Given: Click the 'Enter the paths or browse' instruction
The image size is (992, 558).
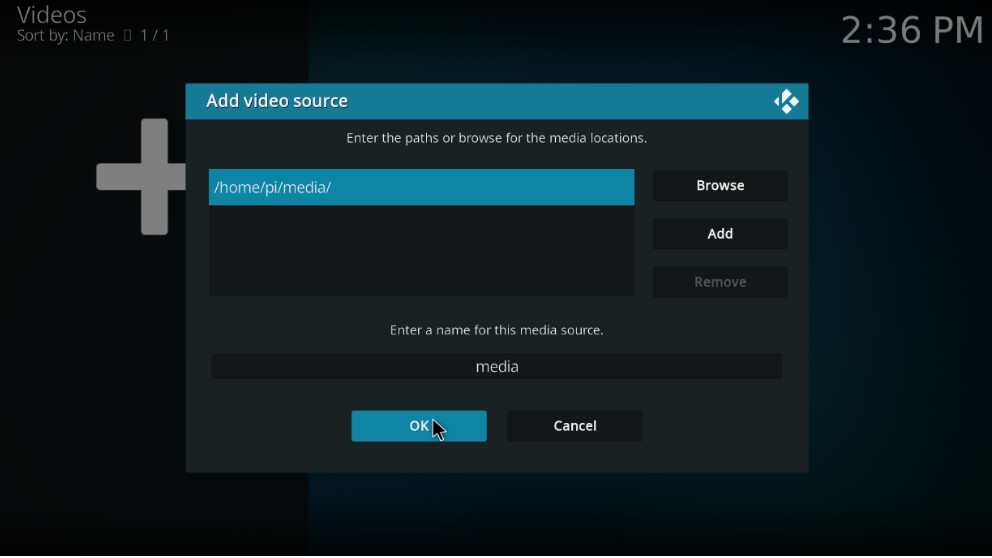Looking at the screenshot, I should (x=496, y=138).
